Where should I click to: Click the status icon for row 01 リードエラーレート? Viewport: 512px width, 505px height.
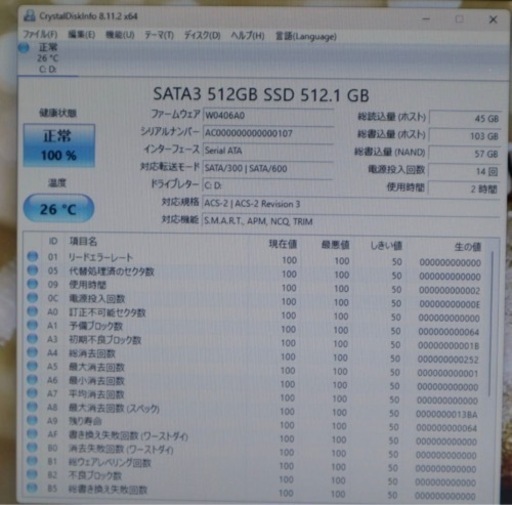click(x=32, y=256)
